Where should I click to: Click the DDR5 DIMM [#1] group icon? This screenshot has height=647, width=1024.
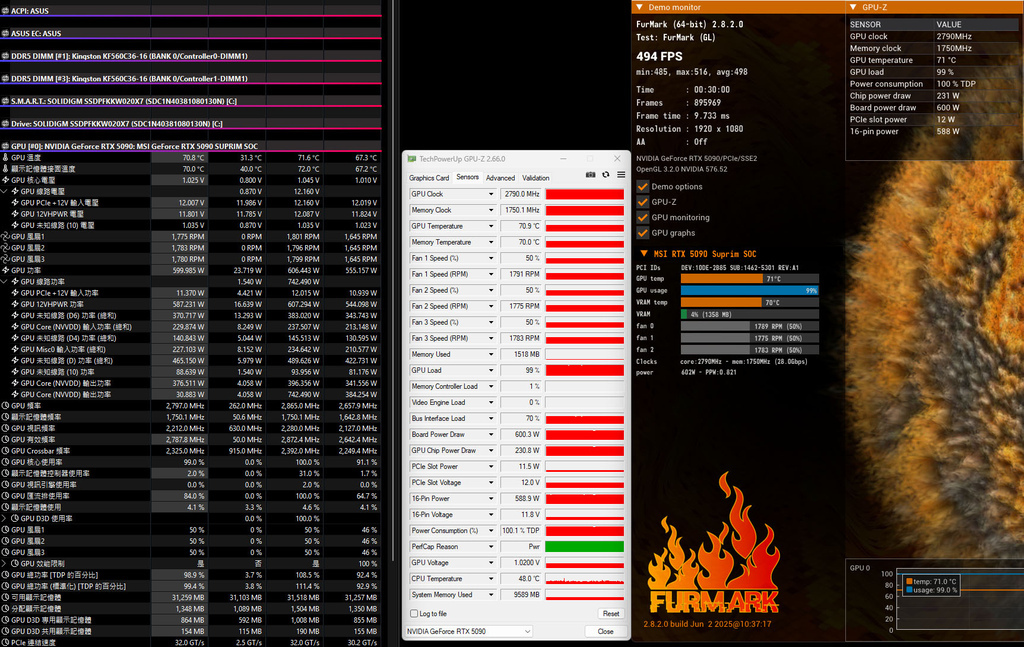[5, 56]
